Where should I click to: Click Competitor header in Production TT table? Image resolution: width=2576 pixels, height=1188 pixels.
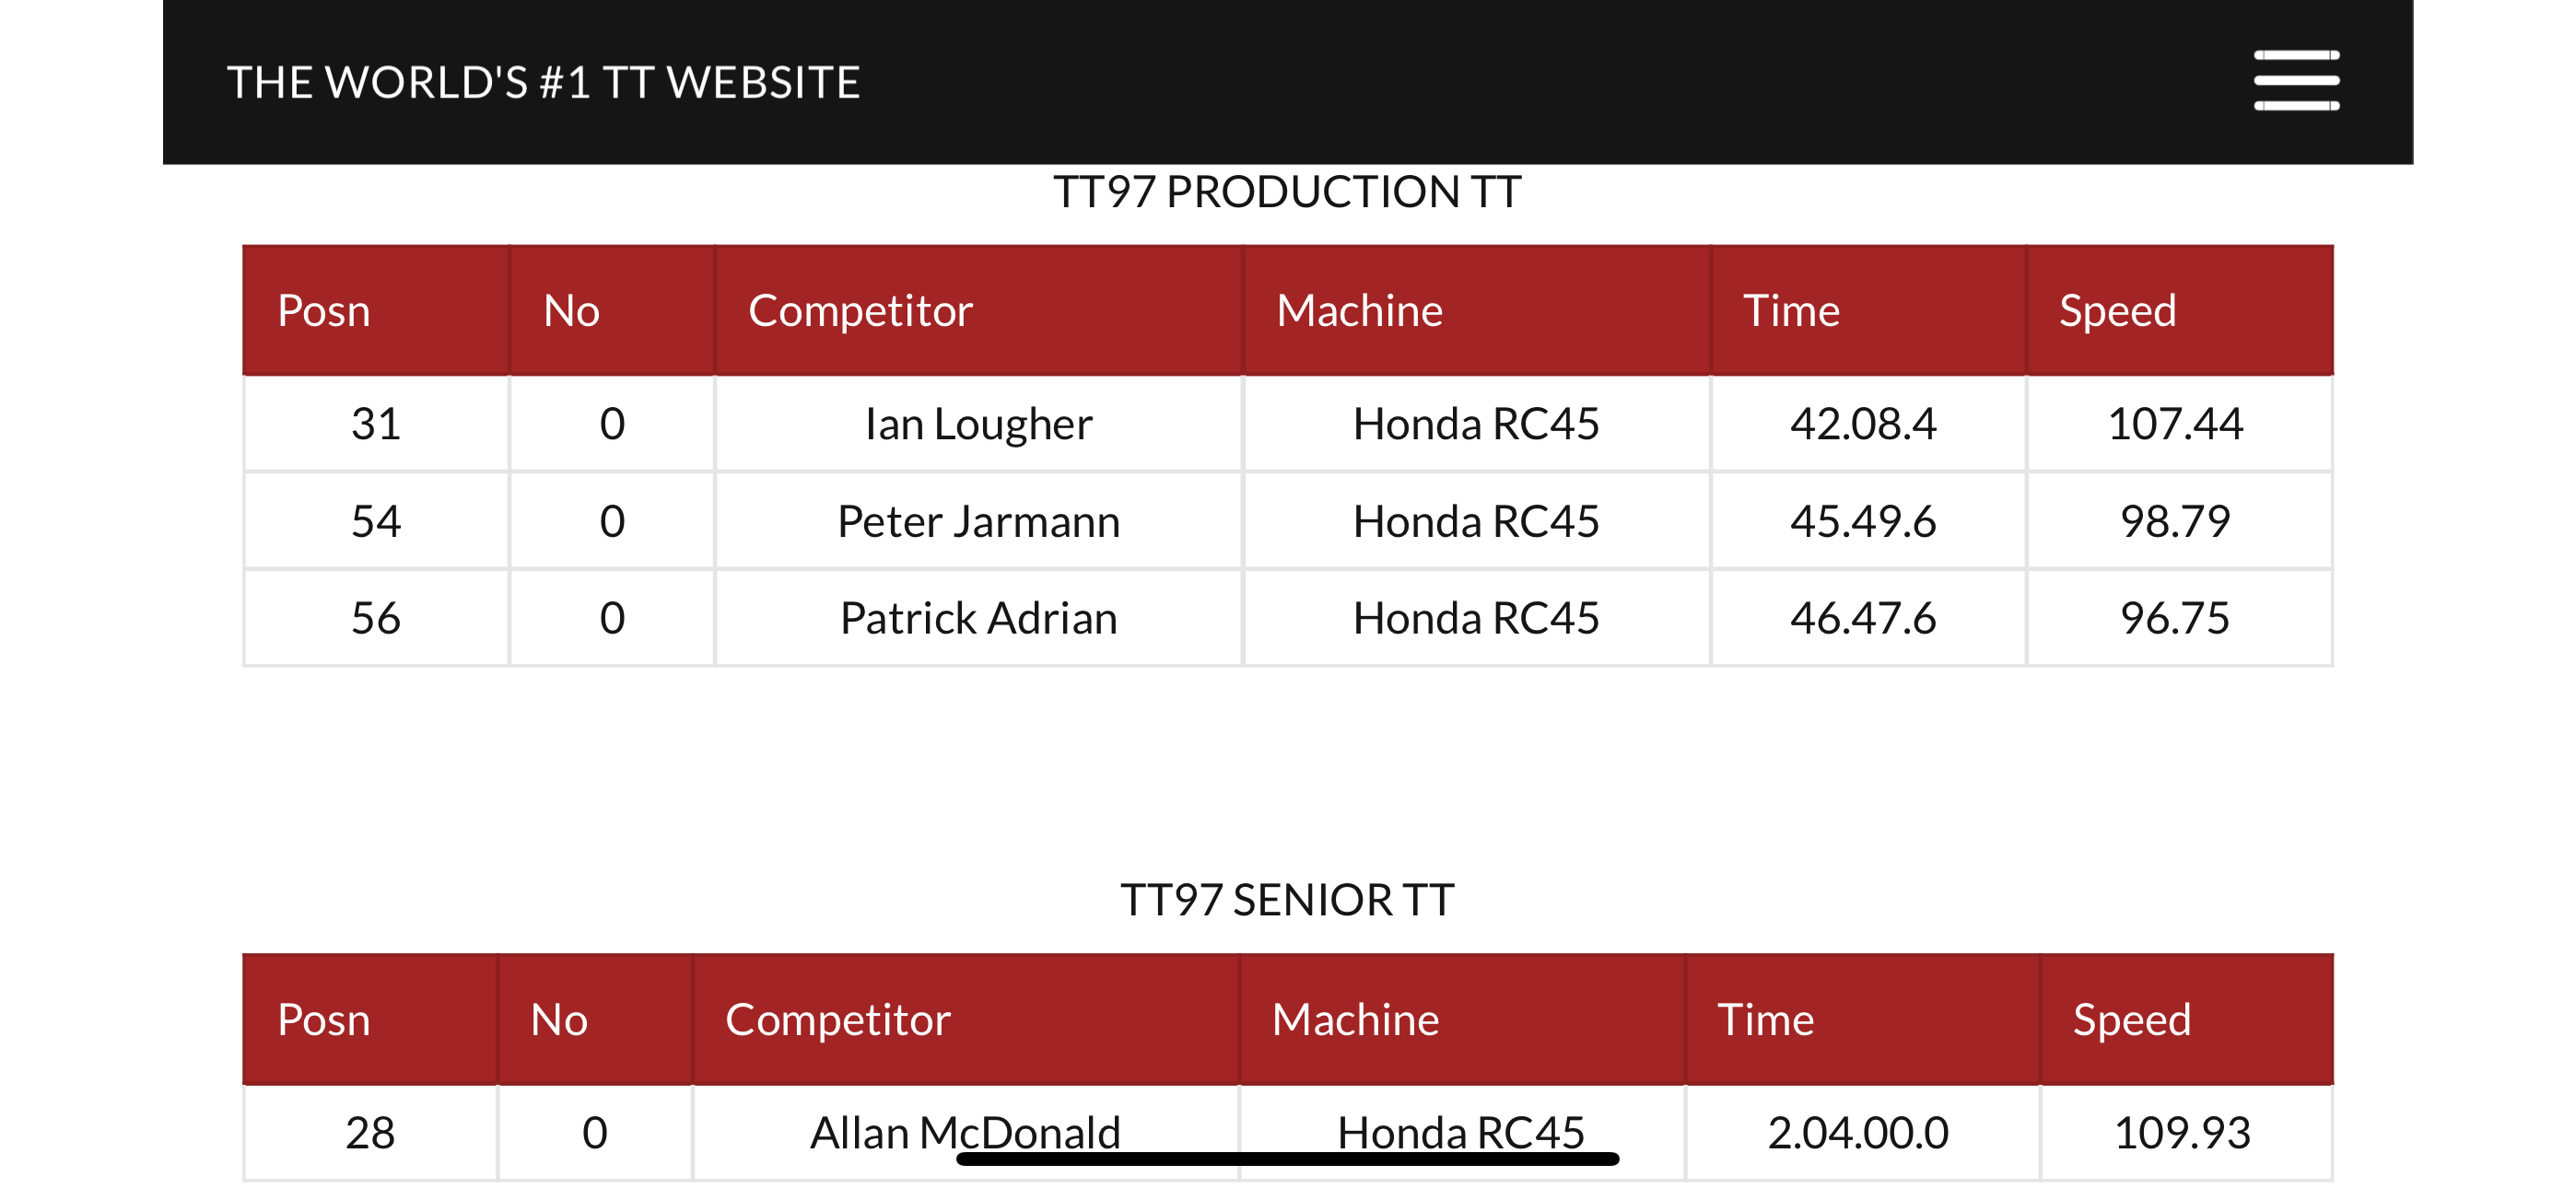coord(860,311)
